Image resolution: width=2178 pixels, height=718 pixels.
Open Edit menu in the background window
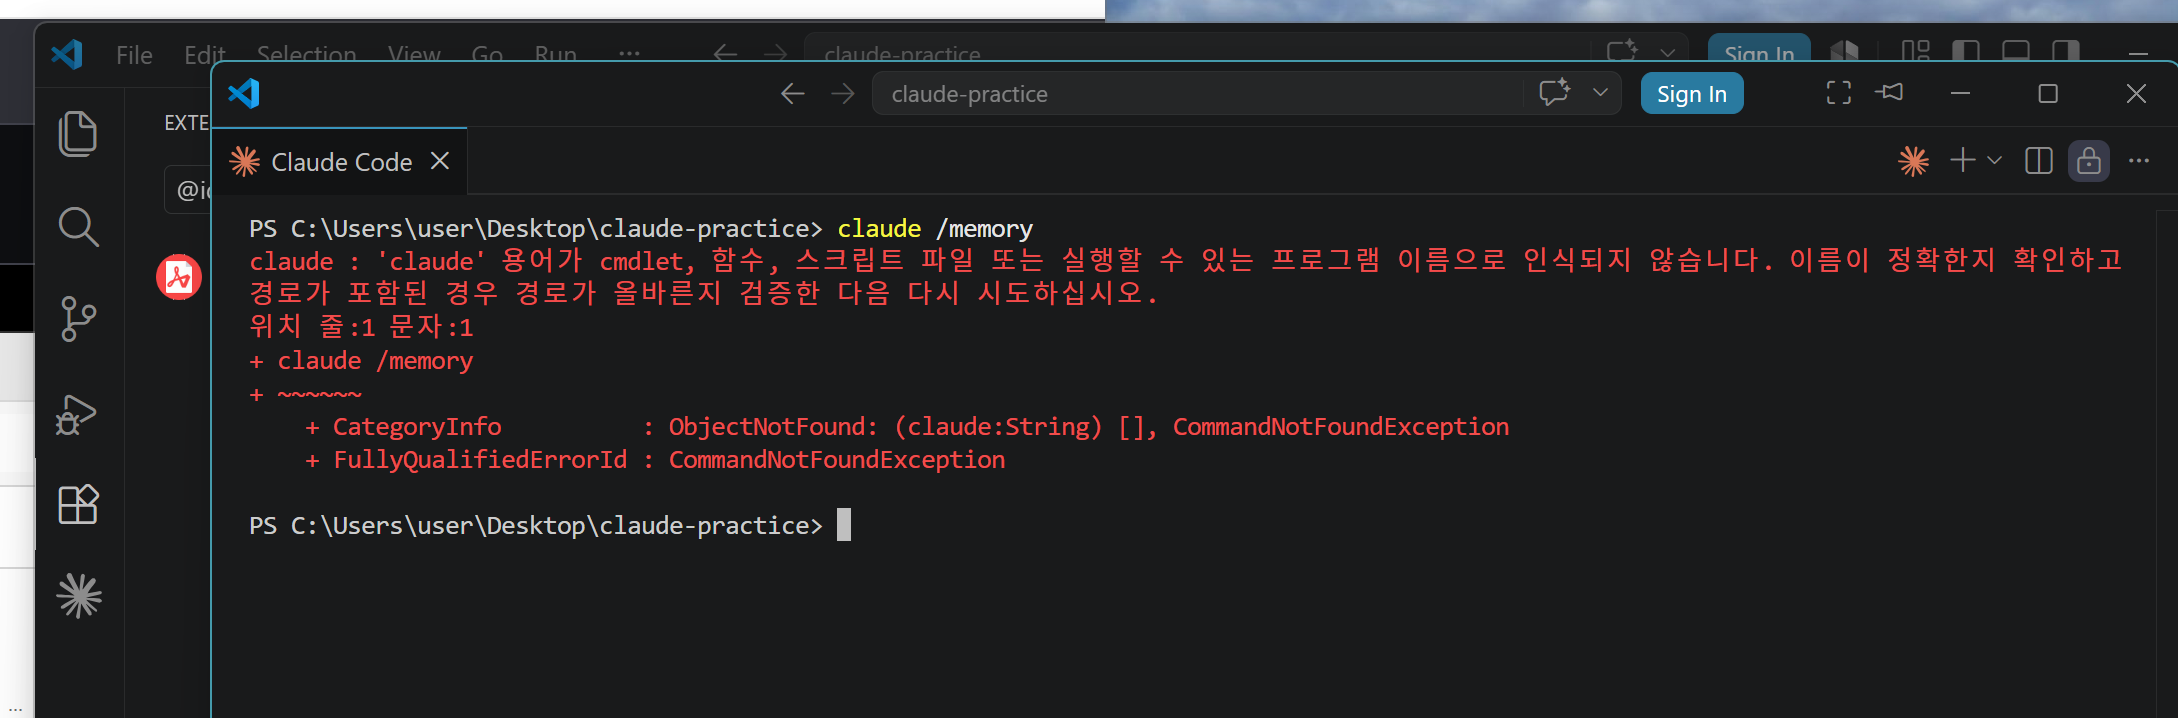coord(204,53)
